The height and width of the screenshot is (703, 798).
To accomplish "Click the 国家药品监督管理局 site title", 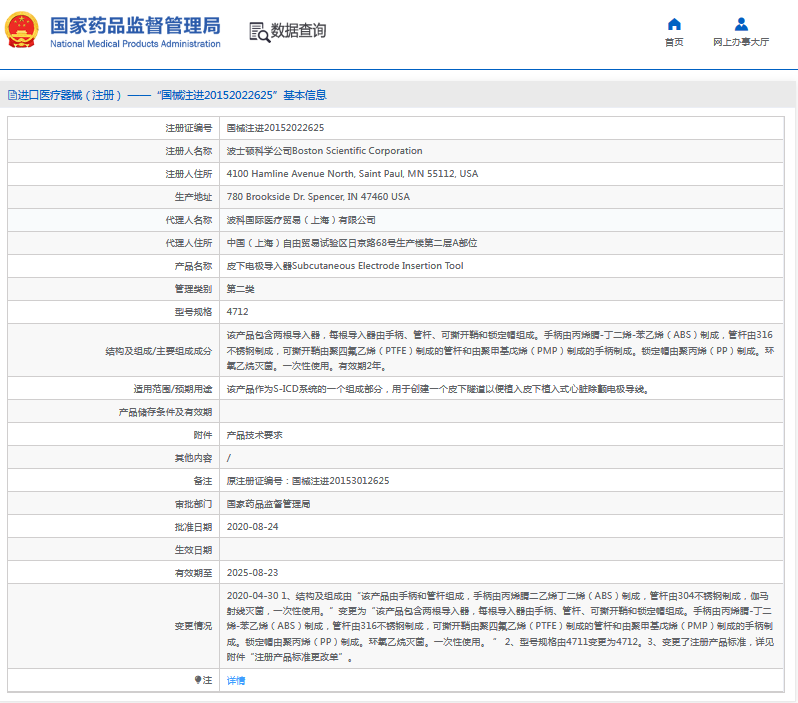I will (x=134, y=25).
